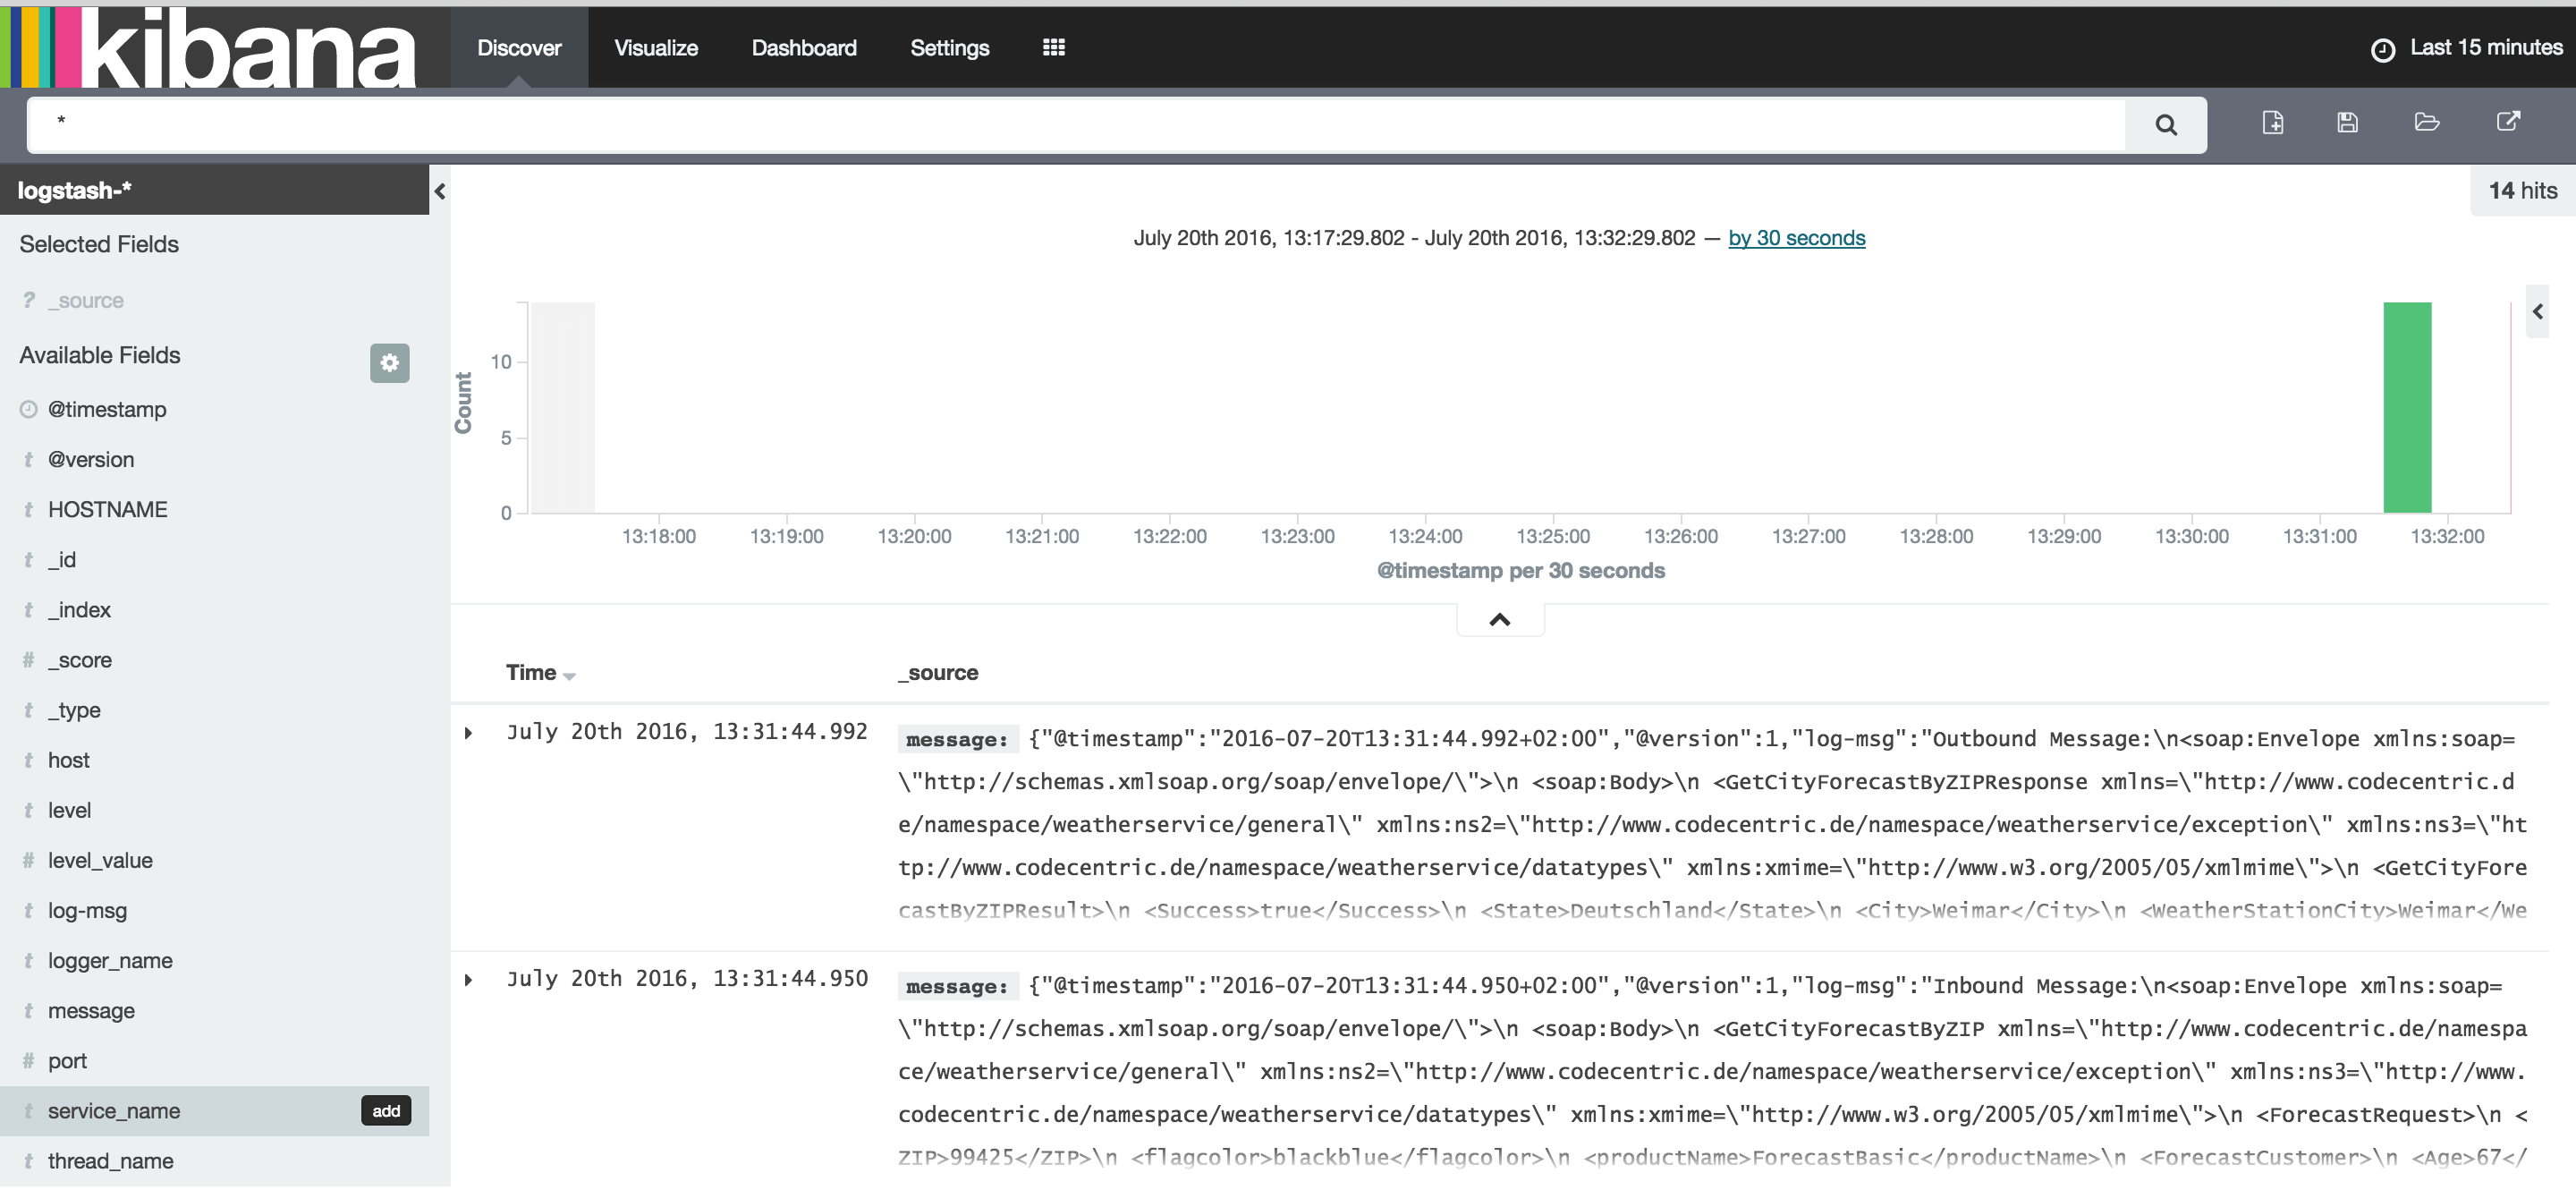Click the Share Search external link icon
This screenshot has width=2576, height=1190.
coord(2507,122)
